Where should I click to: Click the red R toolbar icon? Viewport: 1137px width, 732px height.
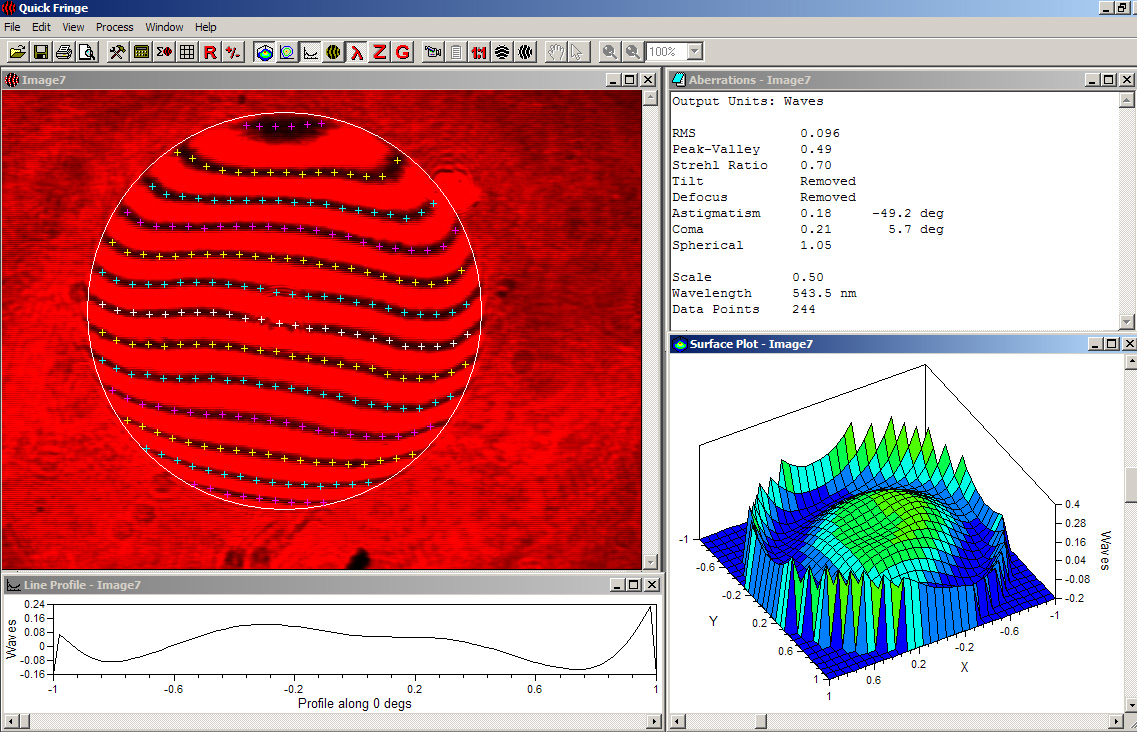tap(210, 52)
